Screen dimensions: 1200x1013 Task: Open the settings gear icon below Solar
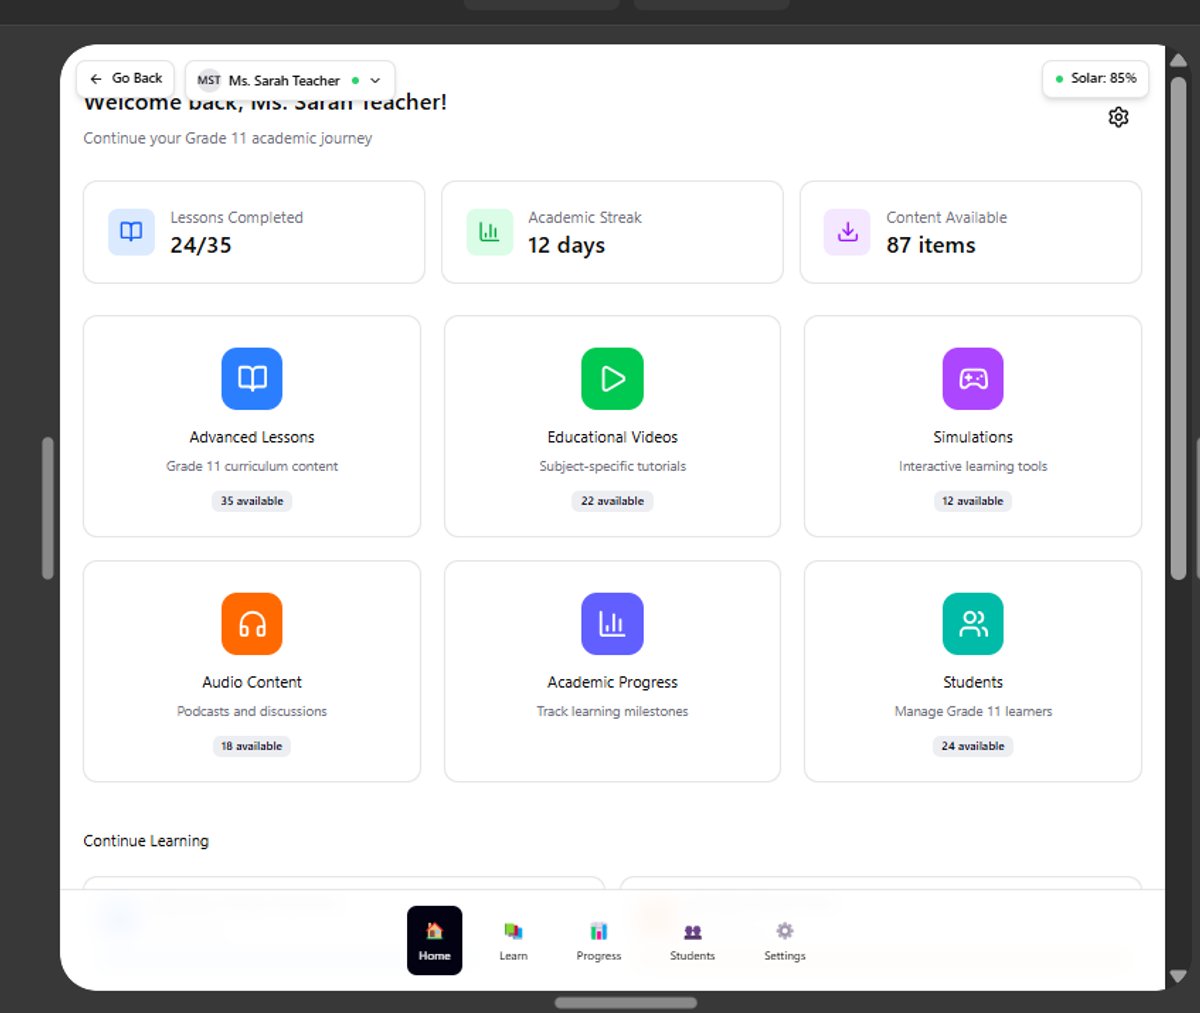point(1118,117)
